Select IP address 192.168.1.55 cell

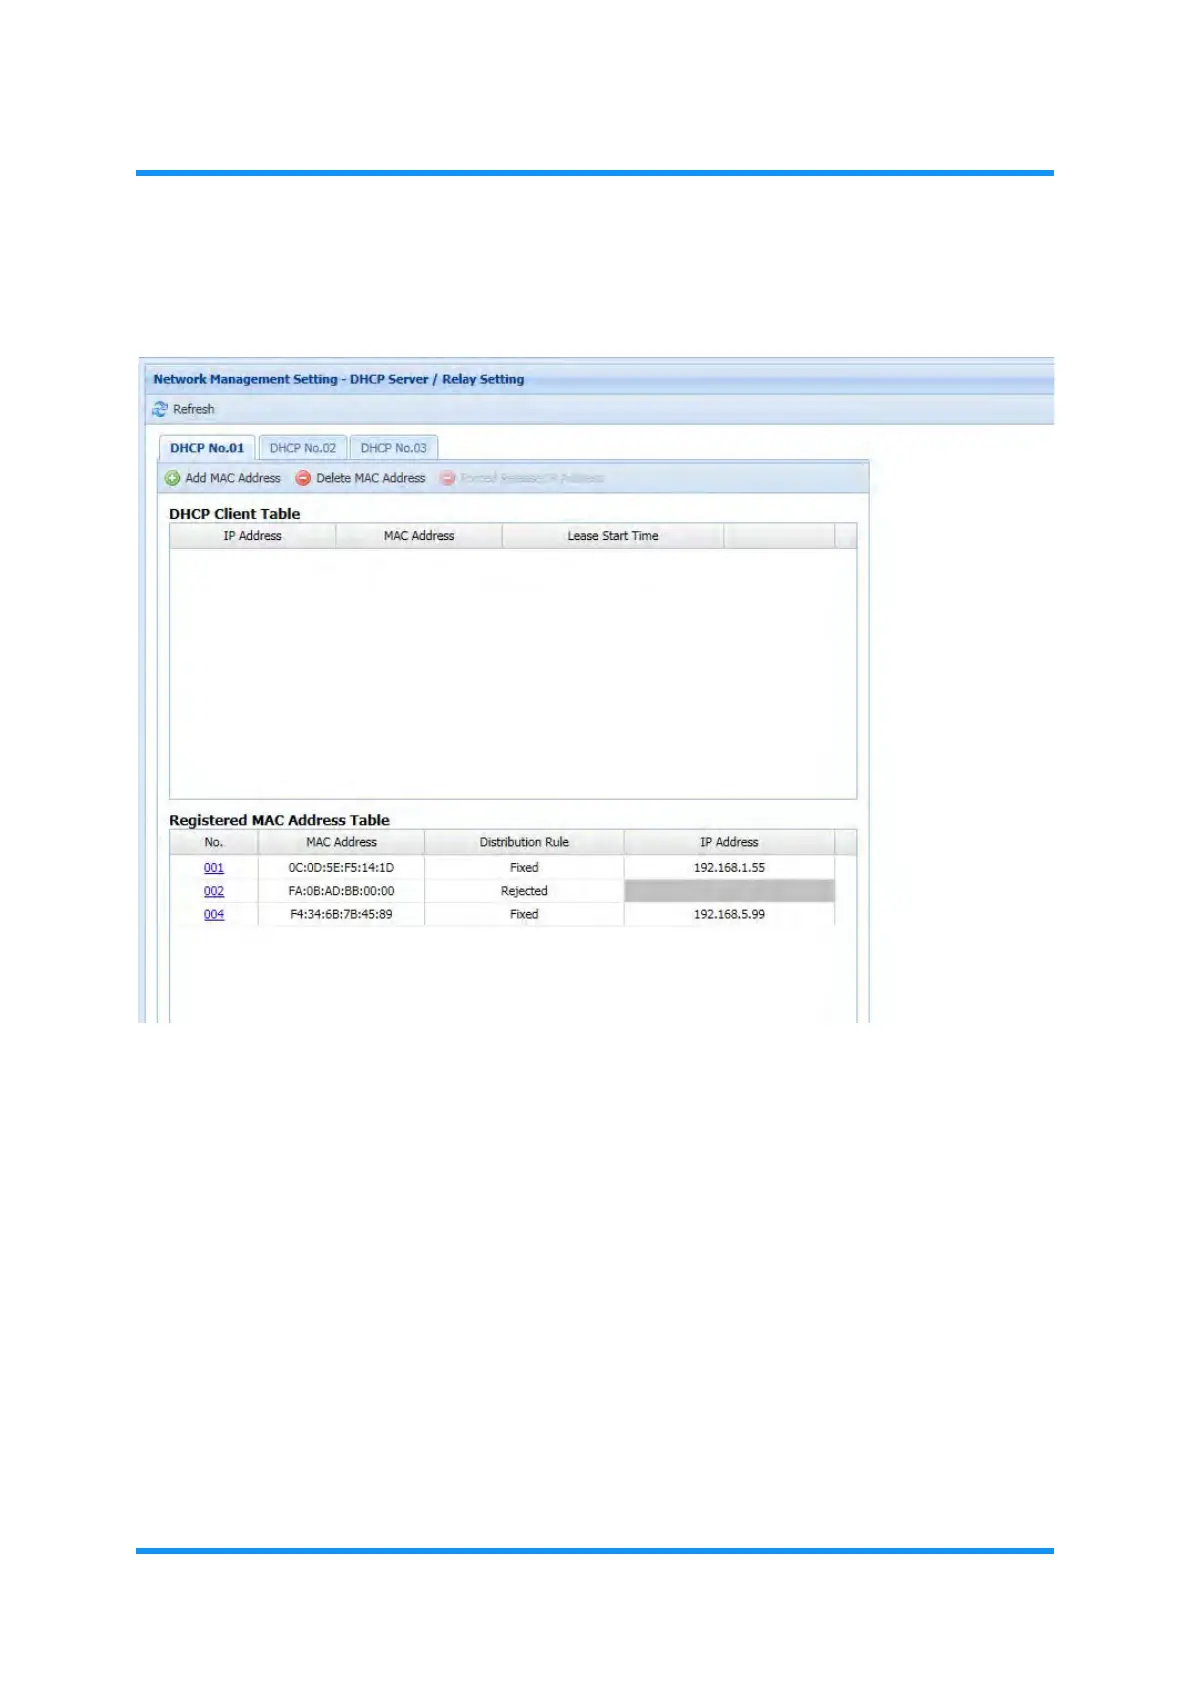coord(729,868)
